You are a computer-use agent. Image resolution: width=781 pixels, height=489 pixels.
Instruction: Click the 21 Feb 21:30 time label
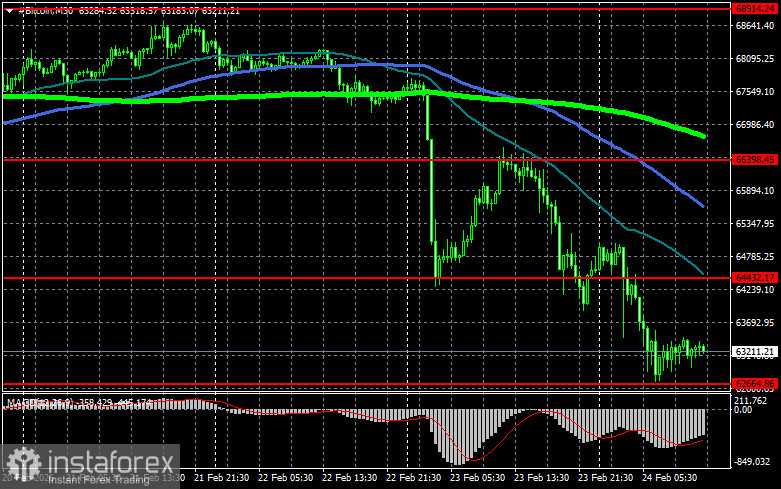[221, 478]
